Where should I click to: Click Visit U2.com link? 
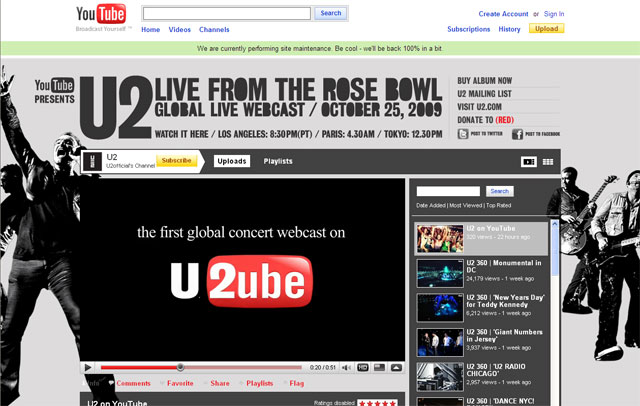coord(479,107)
